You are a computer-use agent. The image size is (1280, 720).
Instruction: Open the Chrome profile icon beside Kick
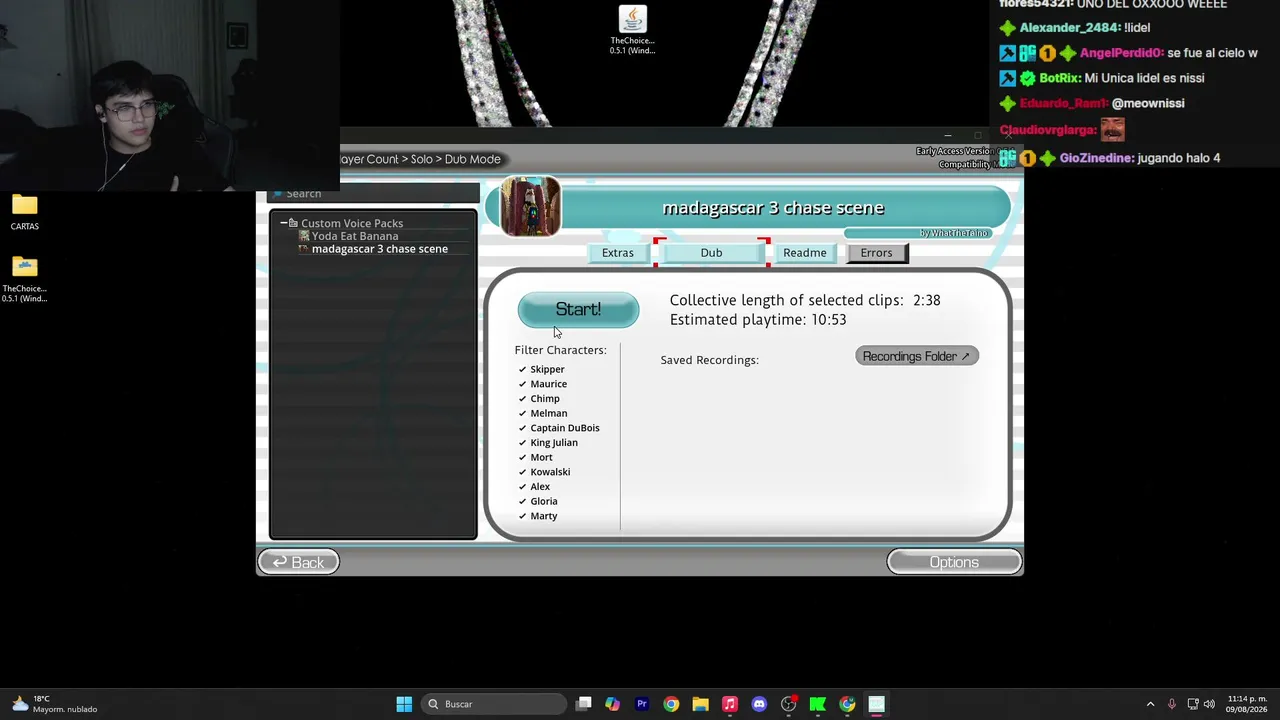[x=847, y=704]
